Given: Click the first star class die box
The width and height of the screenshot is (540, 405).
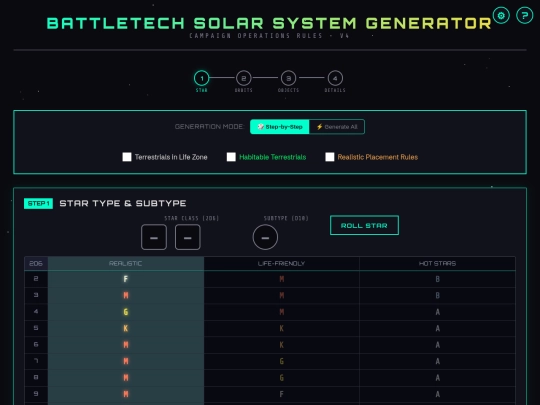Looking at the screenshot, I should (x=154, y=237).
